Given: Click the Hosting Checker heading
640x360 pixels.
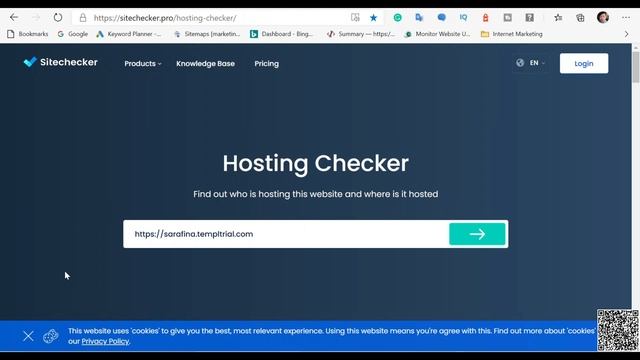Looking at the screenshot, I should 316,163.
